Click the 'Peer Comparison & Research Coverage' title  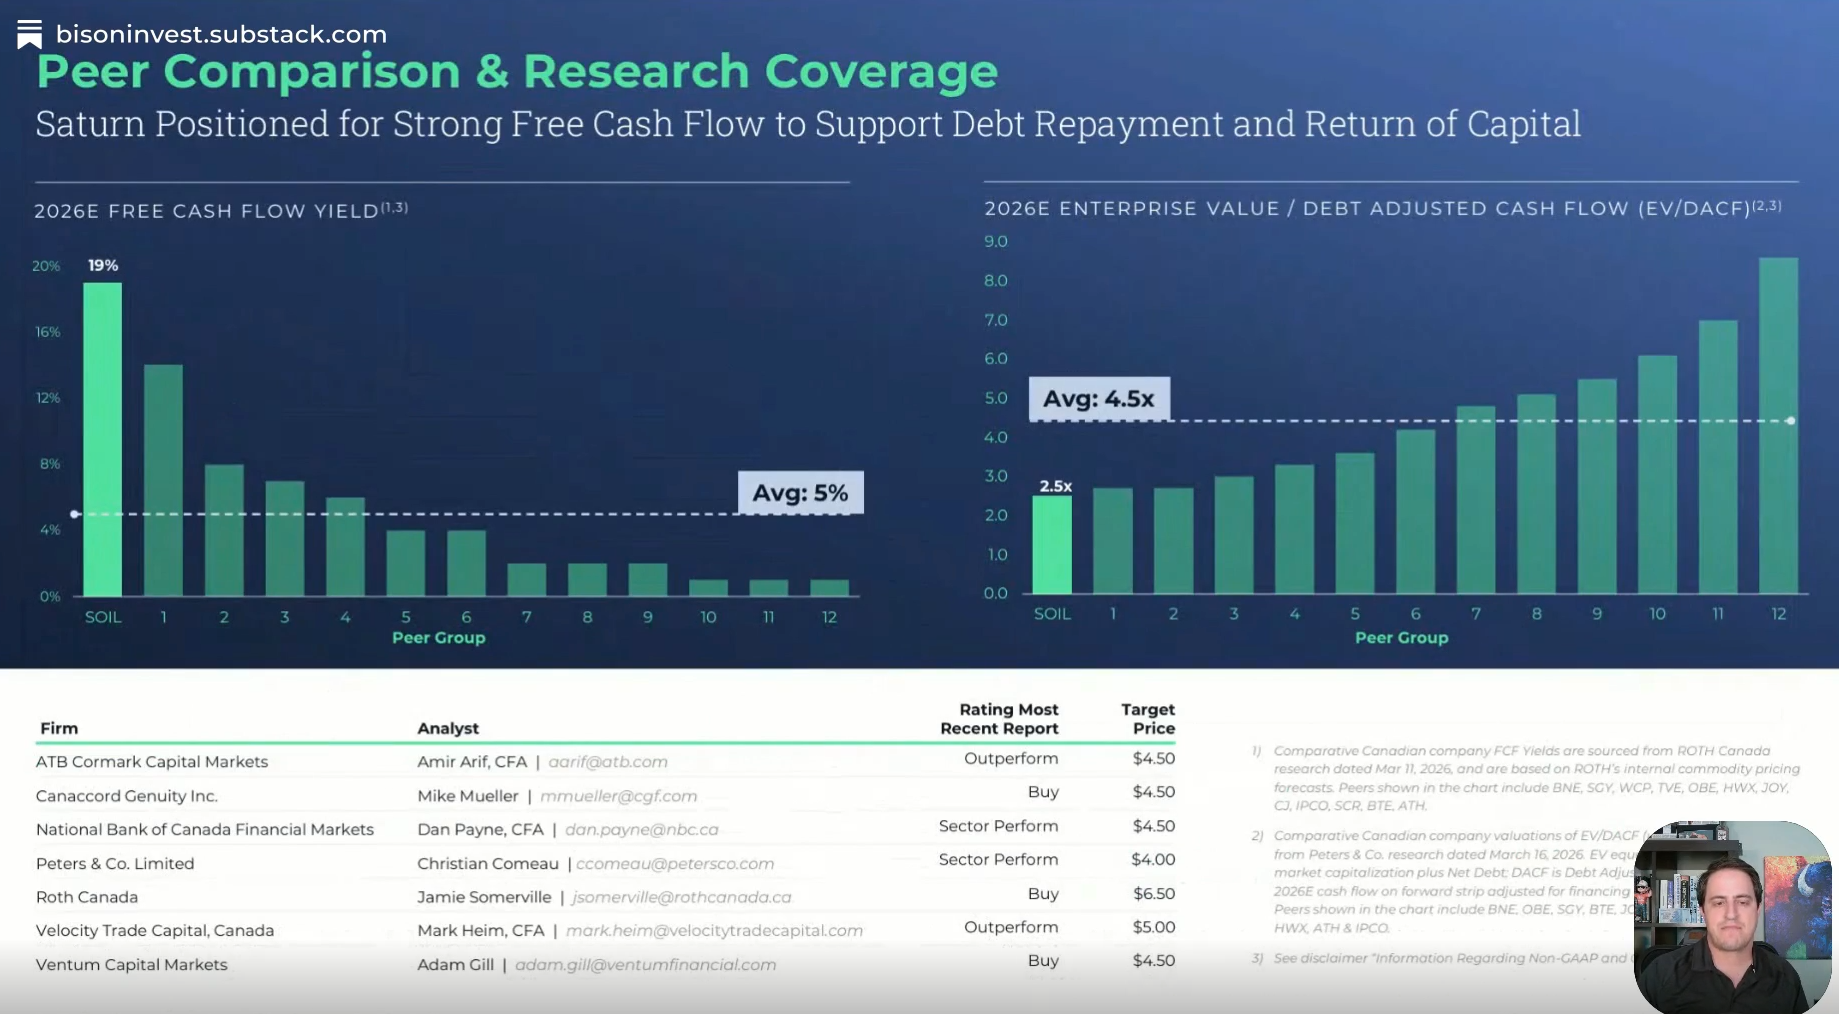[x=517, y=72]
